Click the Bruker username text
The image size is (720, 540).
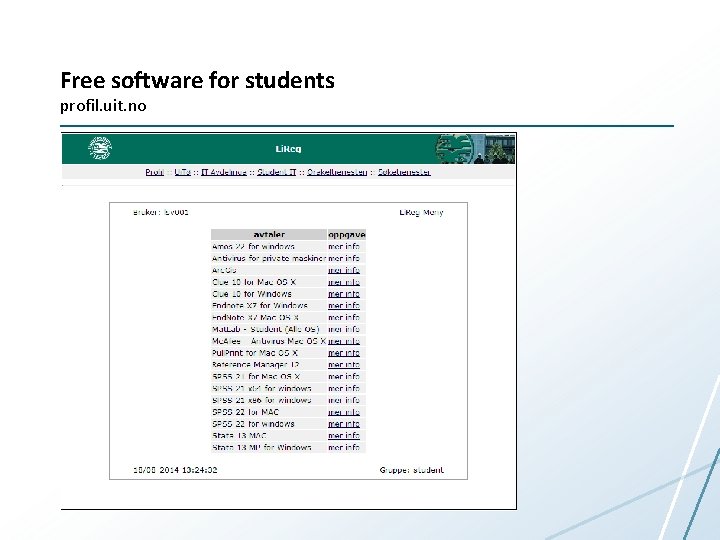[x=161, y=212]
